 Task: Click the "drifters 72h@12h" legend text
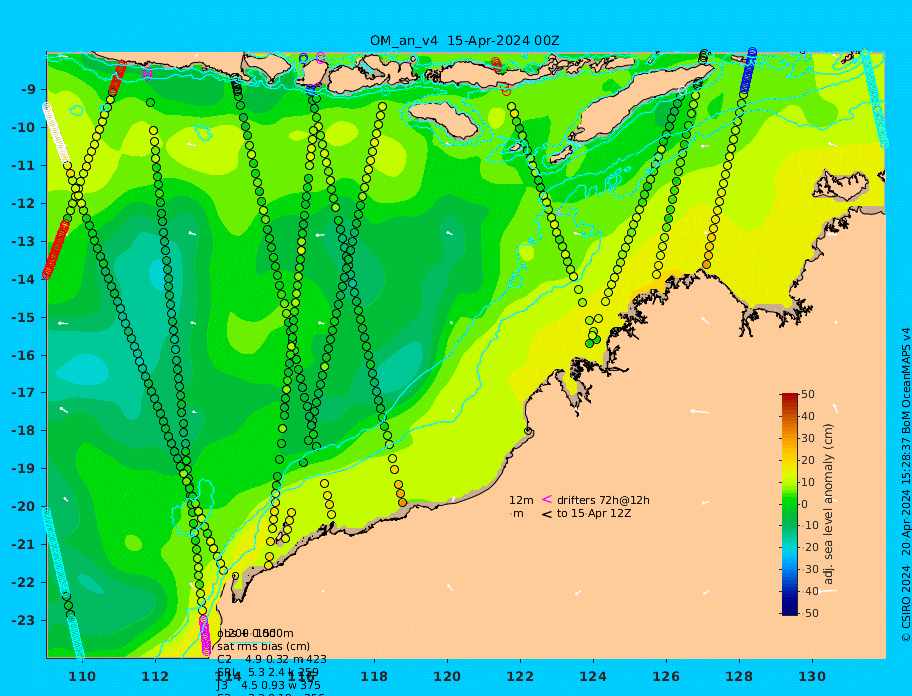[603, 500]
